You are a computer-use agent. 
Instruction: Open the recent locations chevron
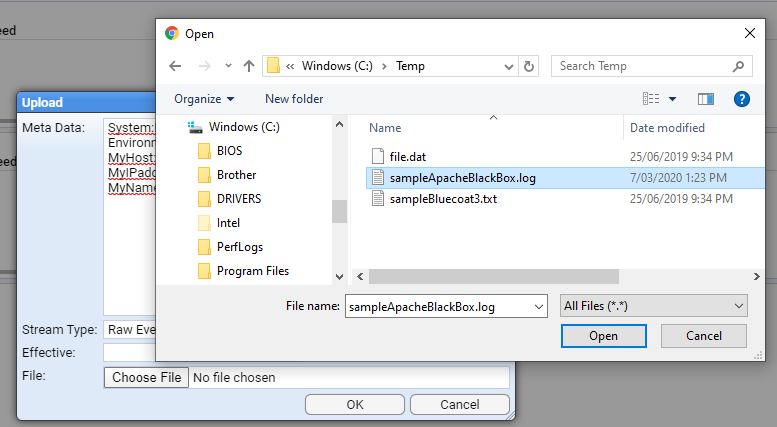tap(227, 66)
